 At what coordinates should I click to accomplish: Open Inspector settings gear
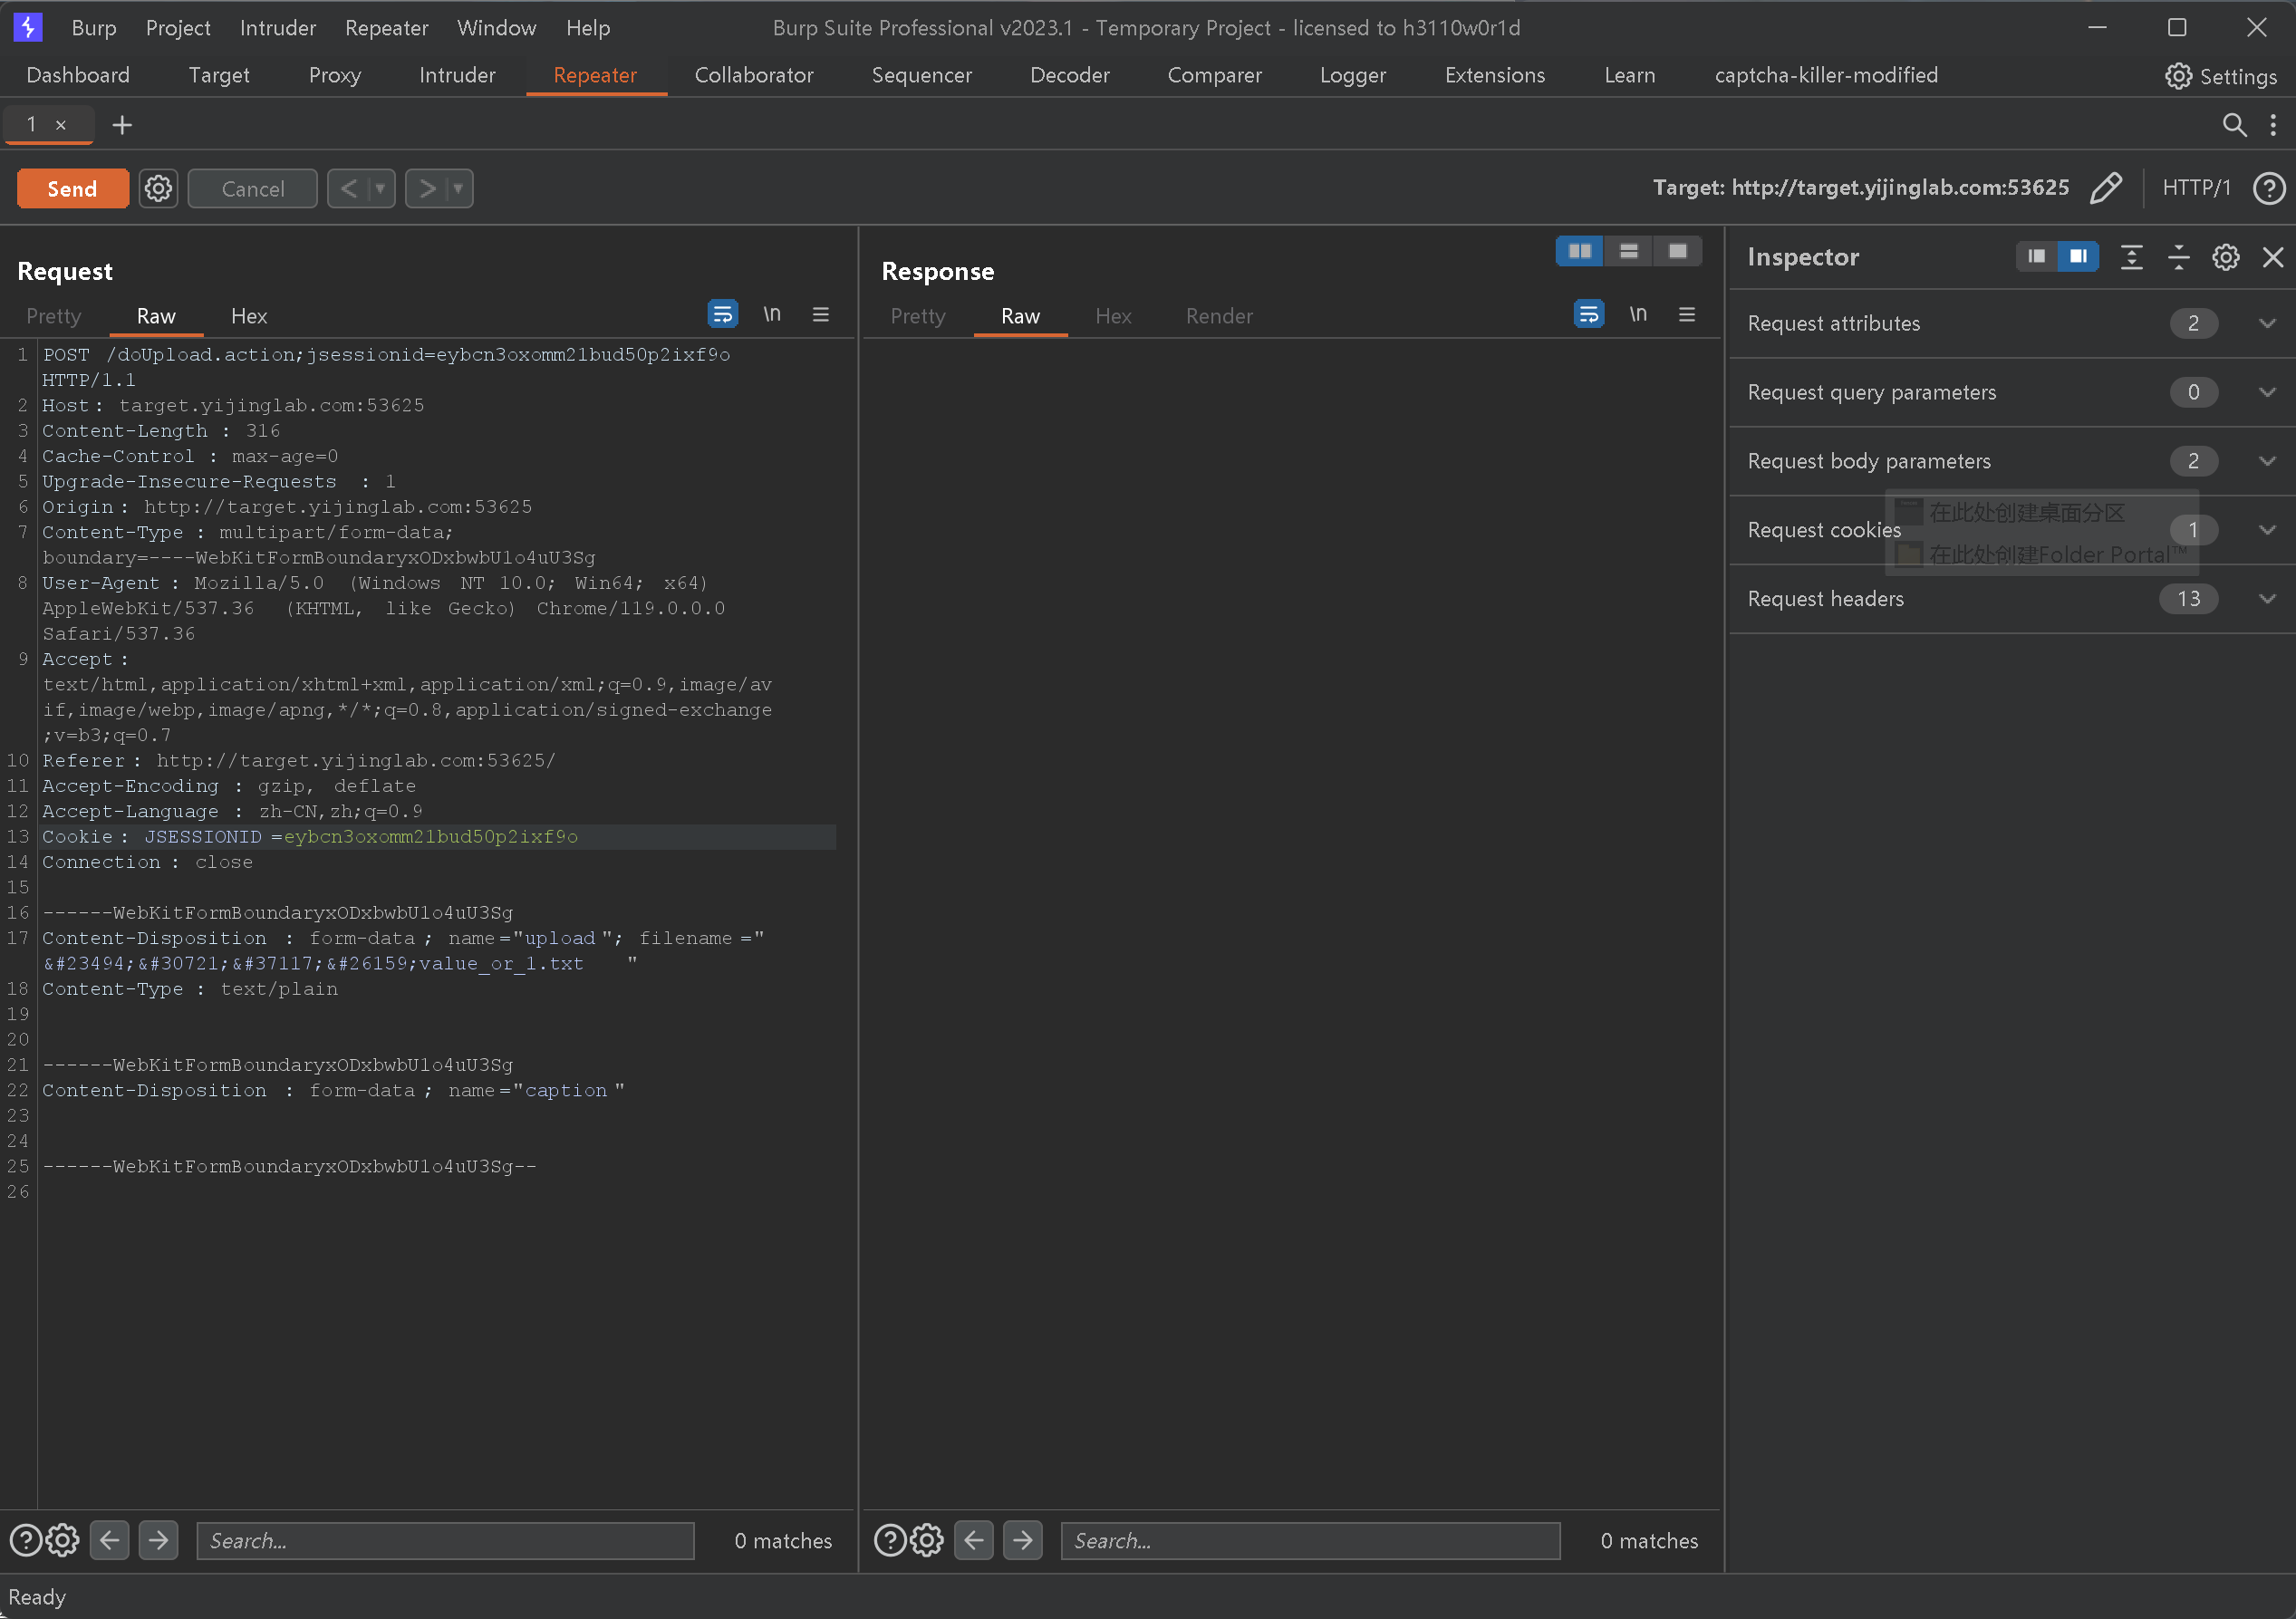click(x=2225, y=257)
